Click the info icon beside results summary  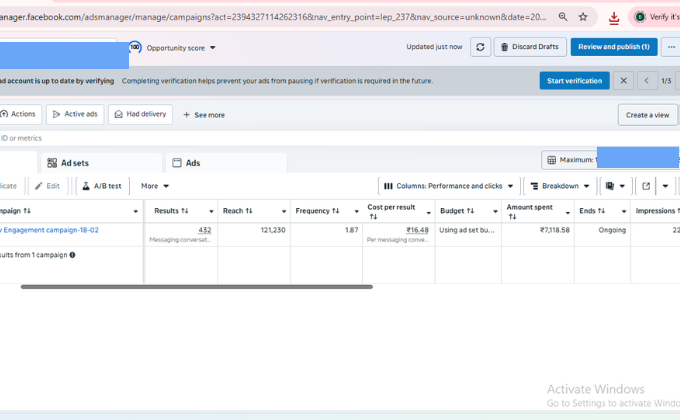pos(72,255)
